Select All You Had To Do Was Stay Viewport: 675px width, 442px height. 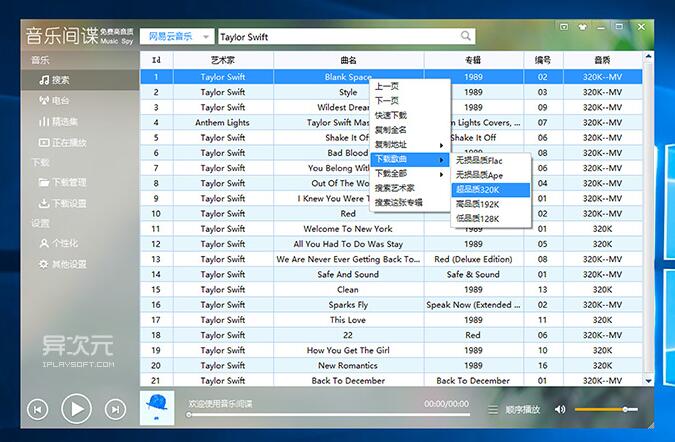(348, 244)
